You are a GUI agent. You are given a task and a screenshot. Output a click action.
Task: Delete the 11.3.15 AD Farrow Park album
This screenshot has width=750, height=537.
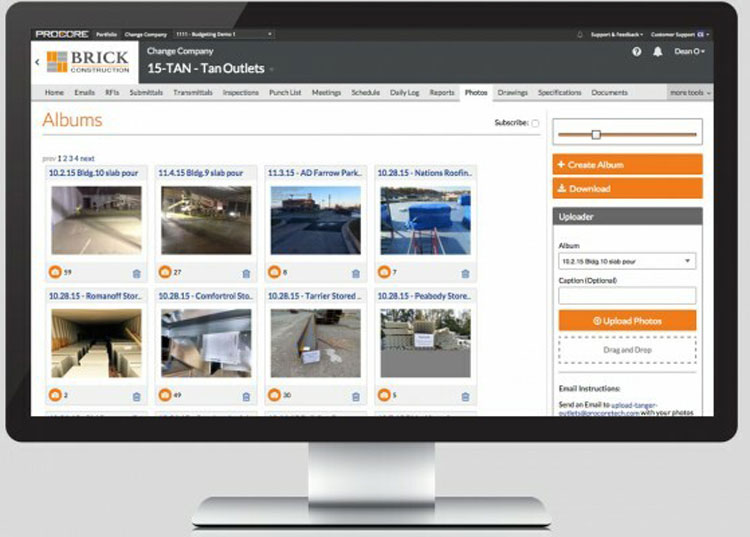(355, 274)
